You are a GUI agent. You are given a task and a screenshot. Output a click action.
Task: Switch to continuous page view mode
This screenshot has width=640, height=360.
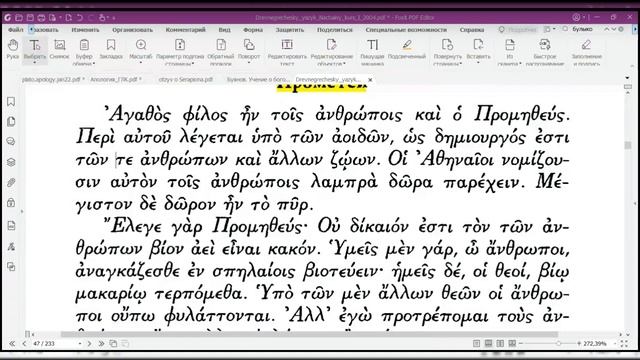click(x=488, y=344)
